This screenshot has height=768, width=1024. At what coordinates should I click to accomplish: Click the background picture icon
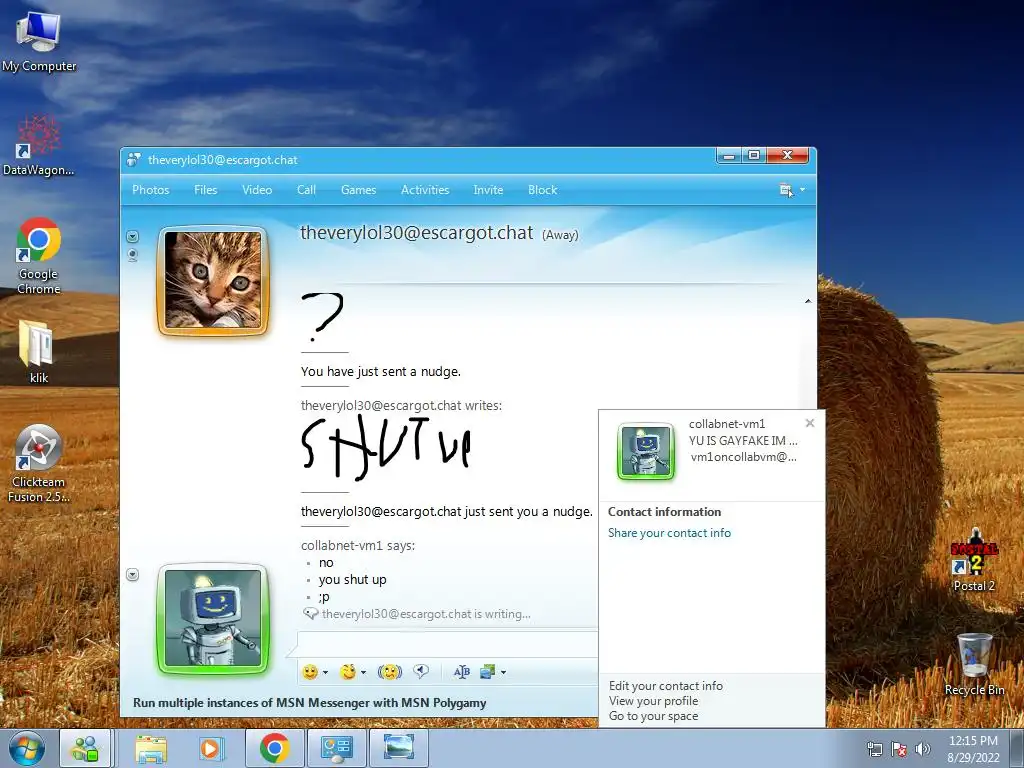(x=488, y=671)
